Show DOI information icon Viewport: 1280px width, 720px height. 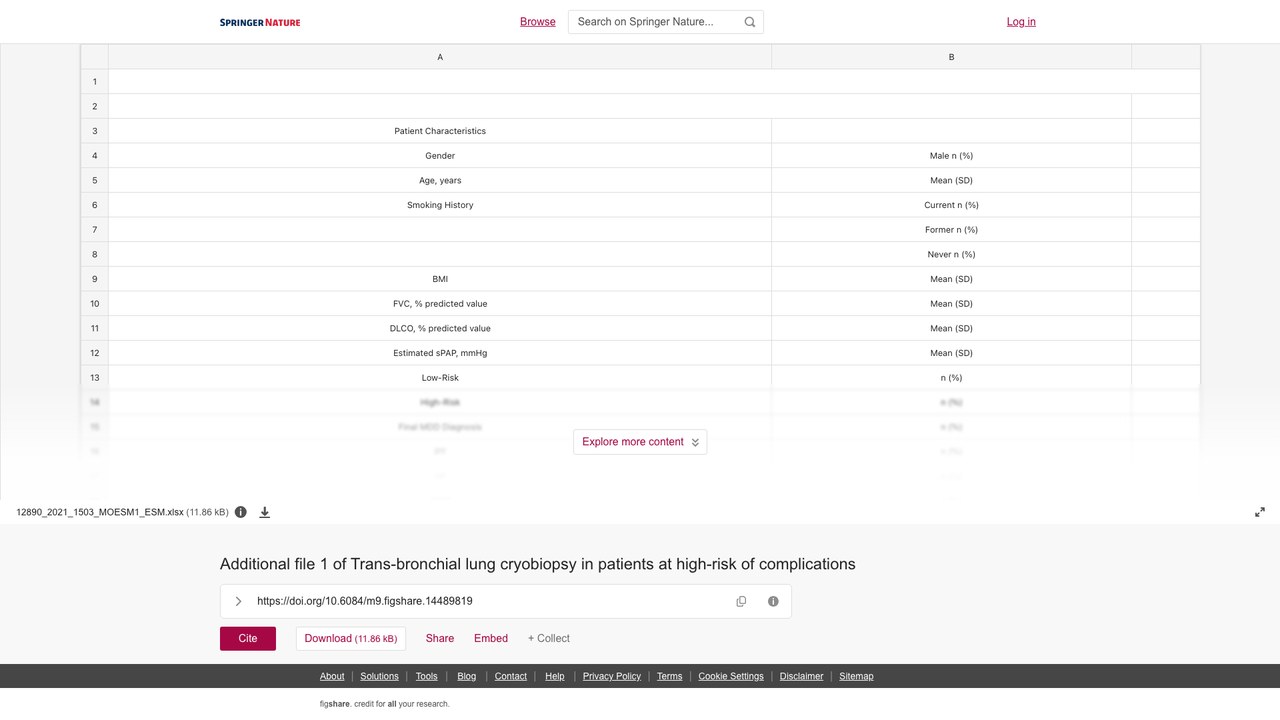(x=773, y=601)
